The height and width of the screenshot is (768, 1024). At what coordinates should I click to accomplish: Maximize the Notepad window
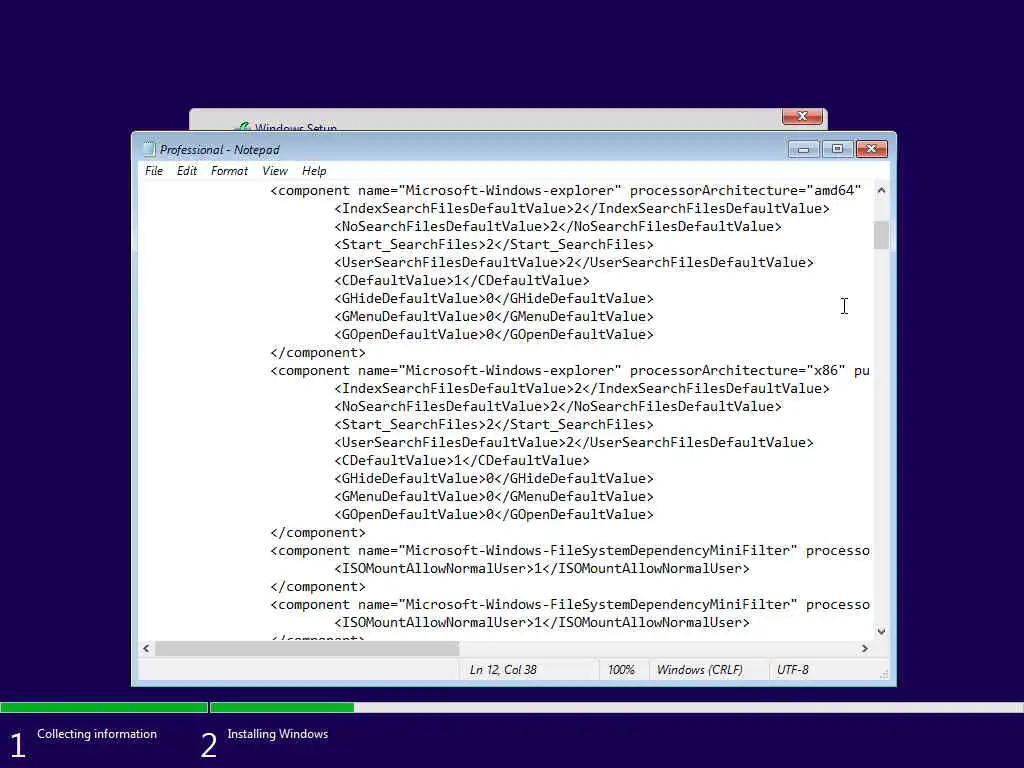(837, 150)
